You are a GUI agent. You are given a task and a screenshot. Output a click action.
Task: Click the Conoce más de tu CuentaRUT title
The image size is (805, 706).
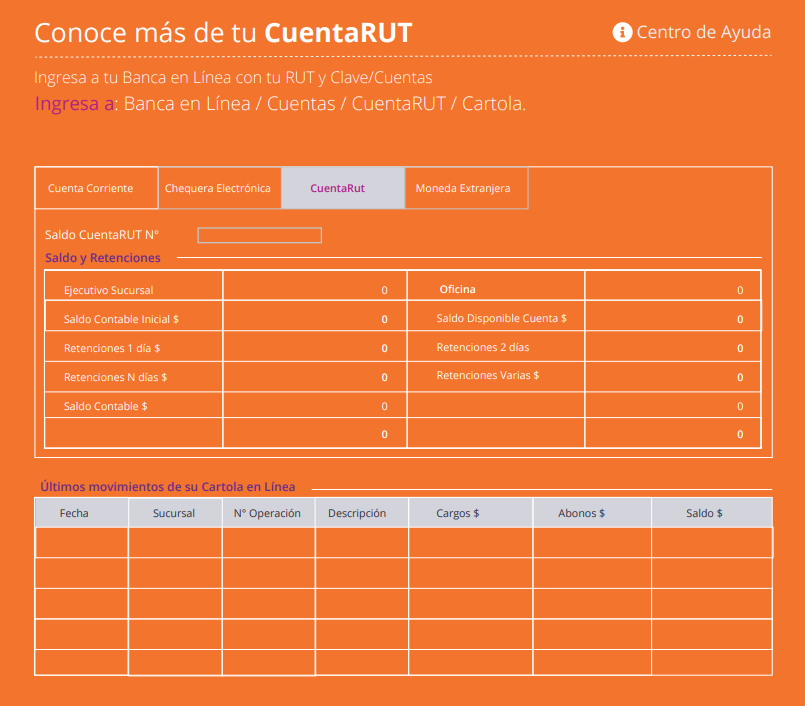(x=223, y=32)
